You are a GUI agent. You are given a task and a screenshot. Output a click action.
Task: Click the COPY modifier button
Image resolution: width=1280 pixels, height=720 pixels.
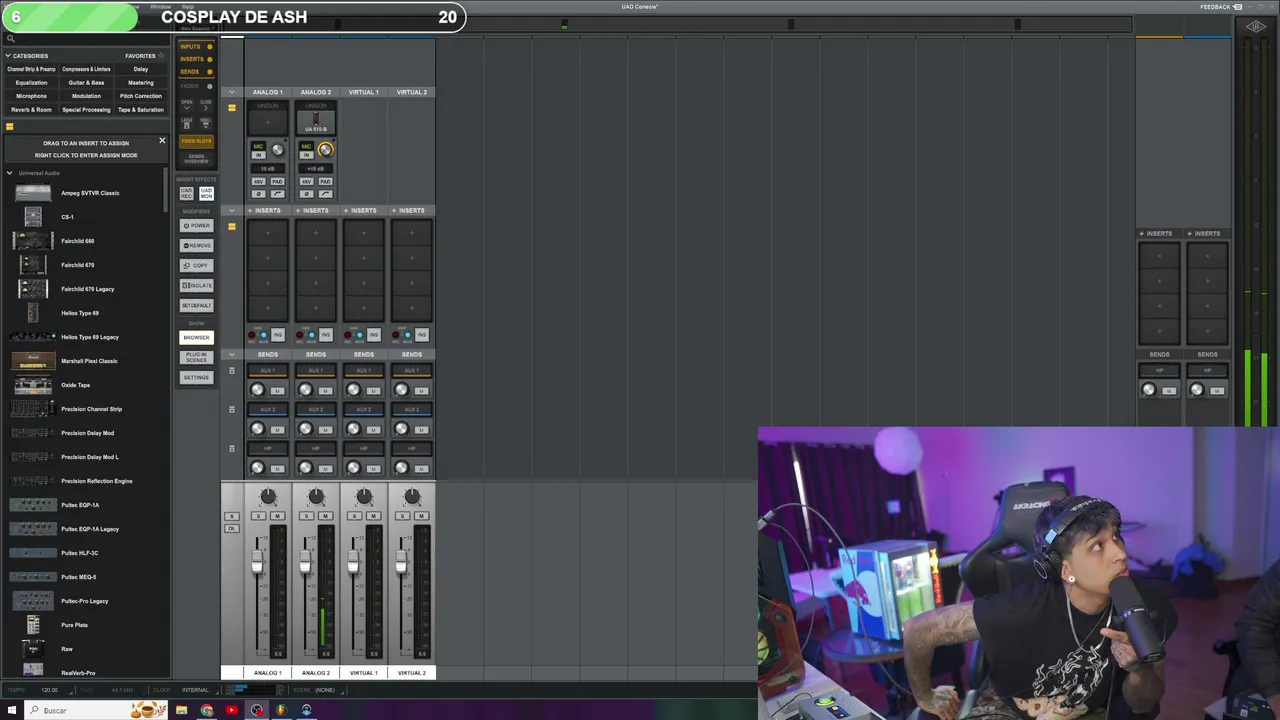196,265
